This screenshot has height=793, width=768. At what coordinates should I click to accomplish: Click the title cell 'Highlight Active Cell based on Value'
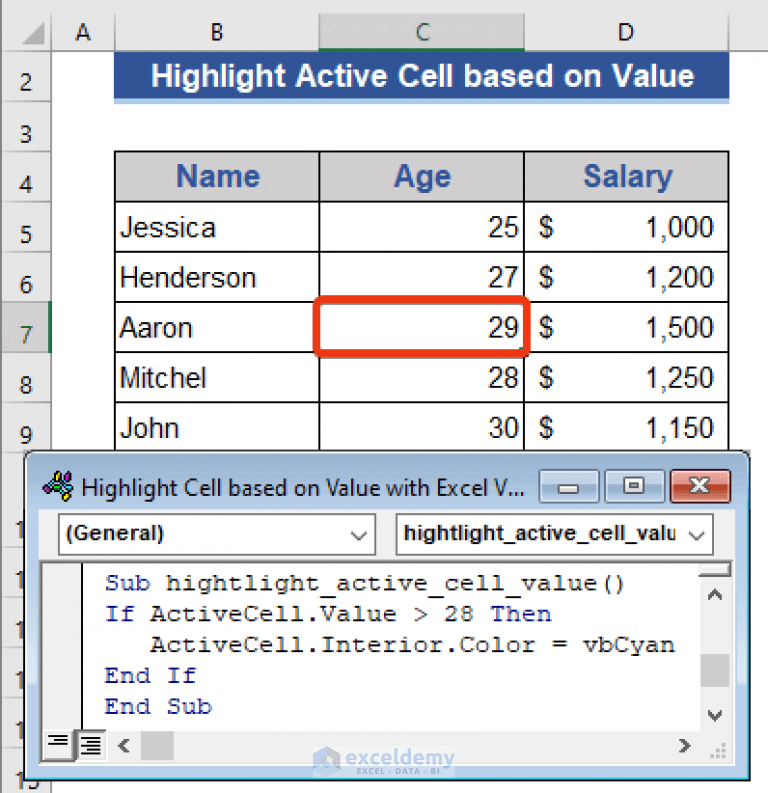pyautogui.click(x=422, y=76)
